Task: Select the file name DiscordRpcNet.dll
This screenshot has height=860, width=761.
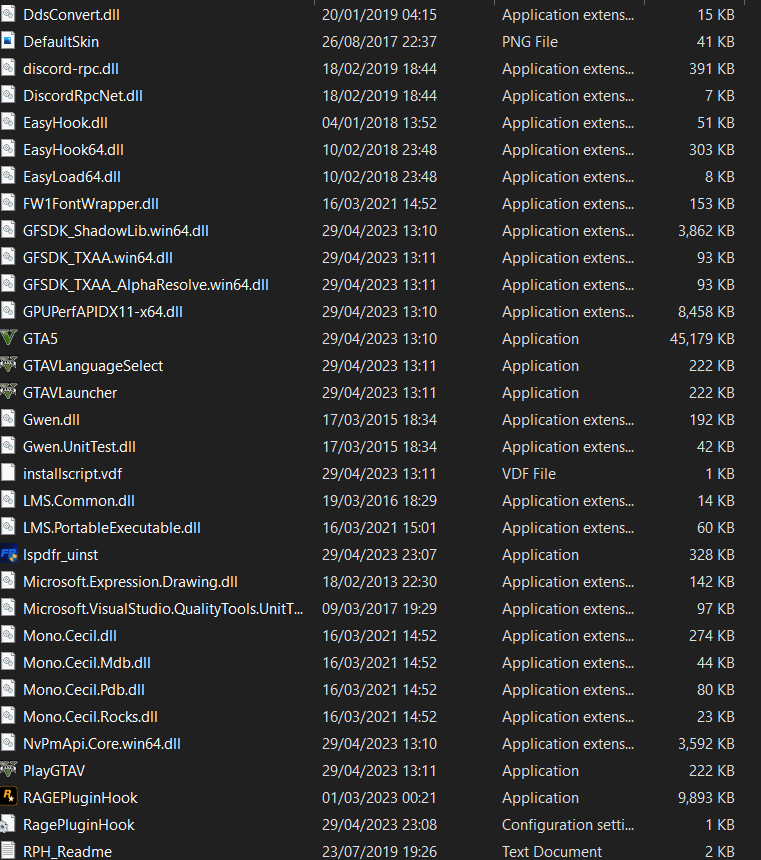Action: click(83, 95)
